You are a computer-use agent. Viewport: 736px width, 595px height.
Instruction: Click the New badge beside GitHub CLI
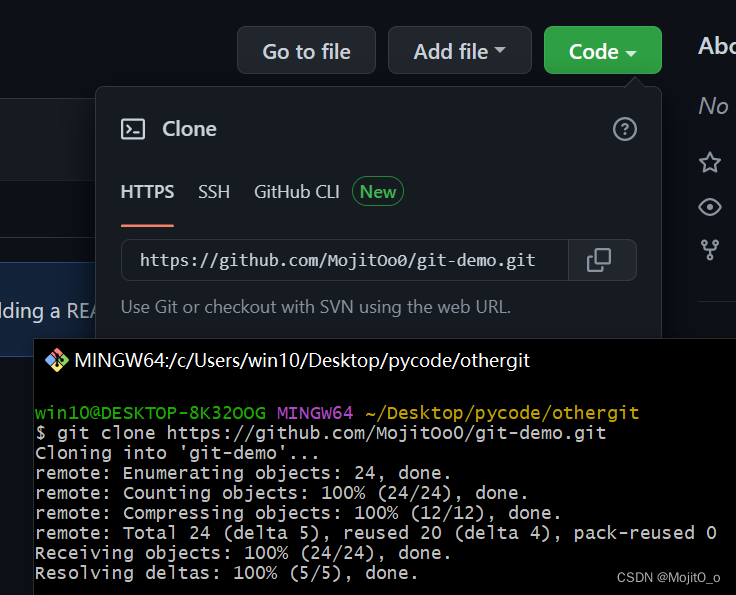click(378, 191)
